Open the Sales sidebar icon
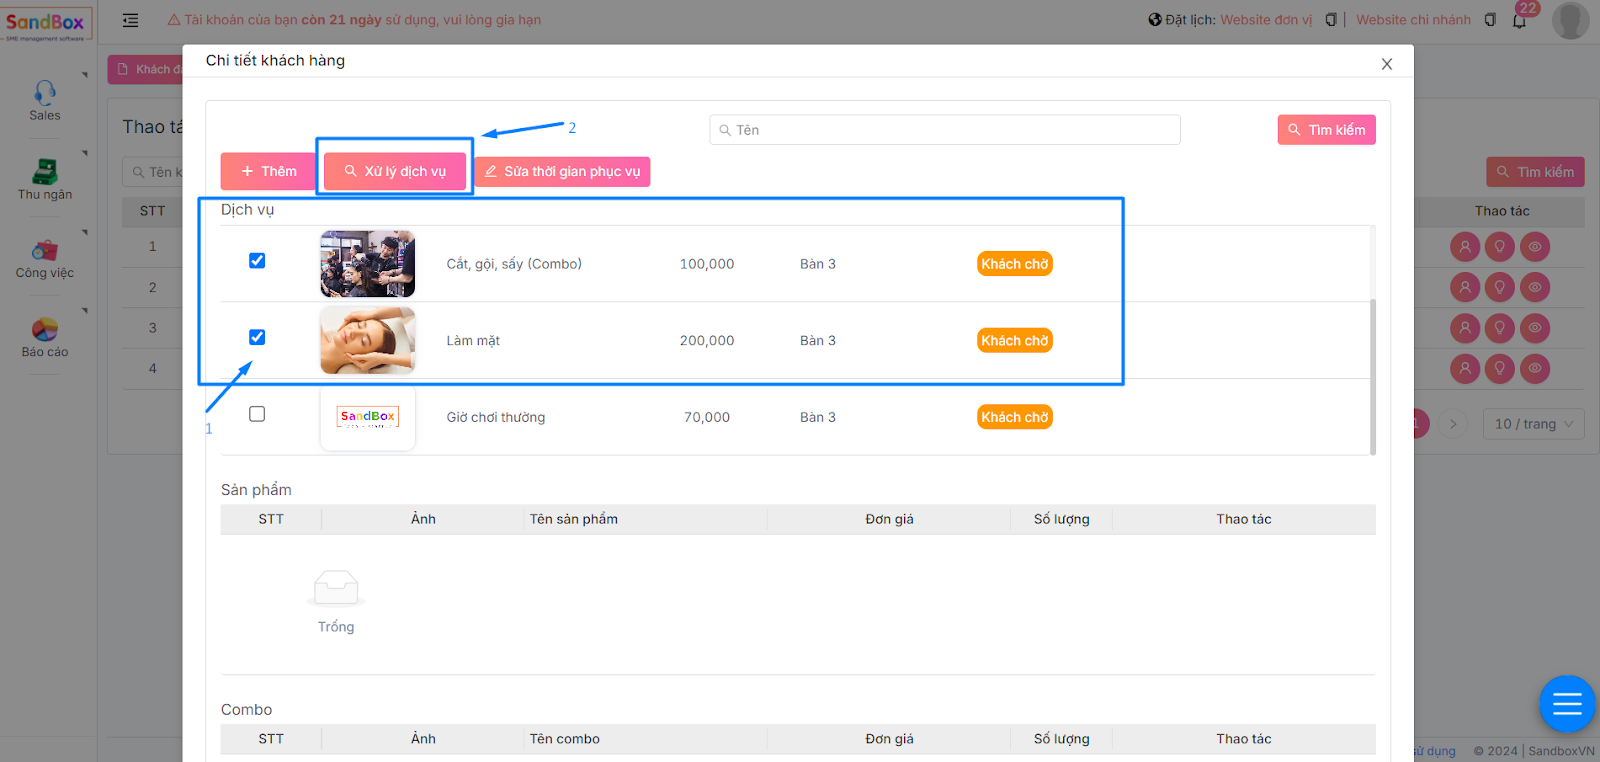This screenshot has width=1600, height=762. [45, 94]
